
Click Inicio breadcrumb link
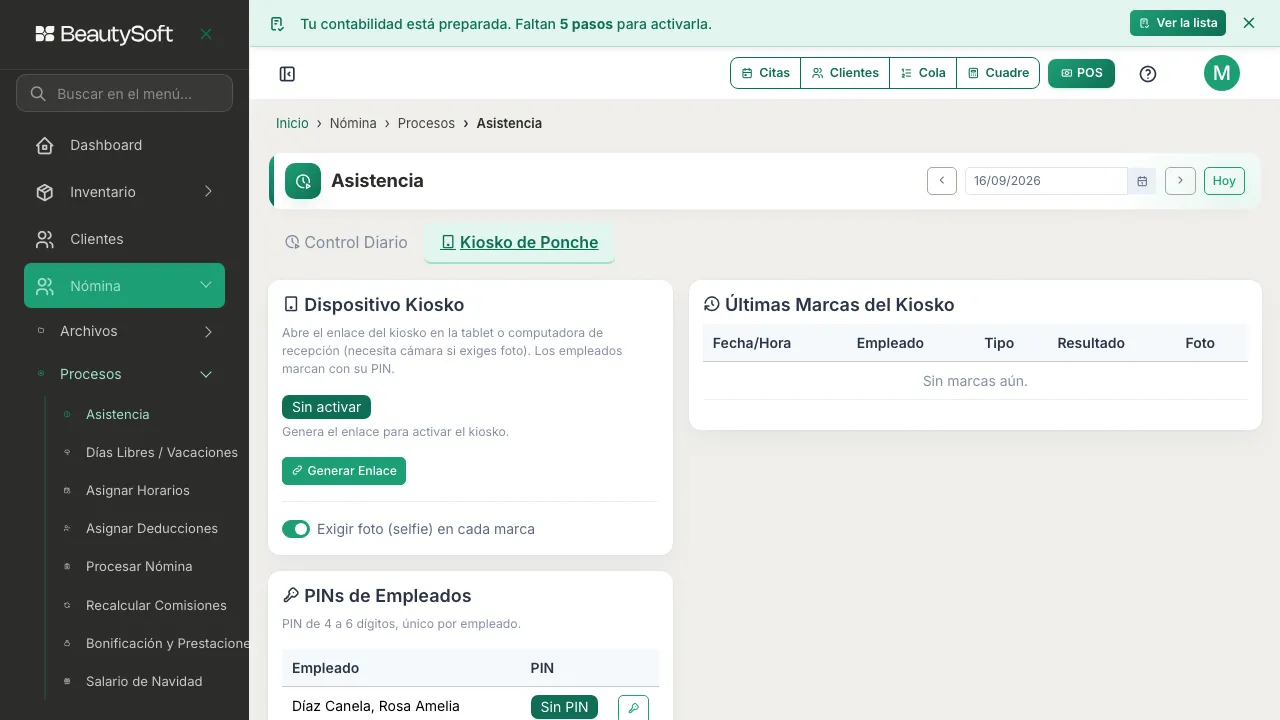point(292,123)
